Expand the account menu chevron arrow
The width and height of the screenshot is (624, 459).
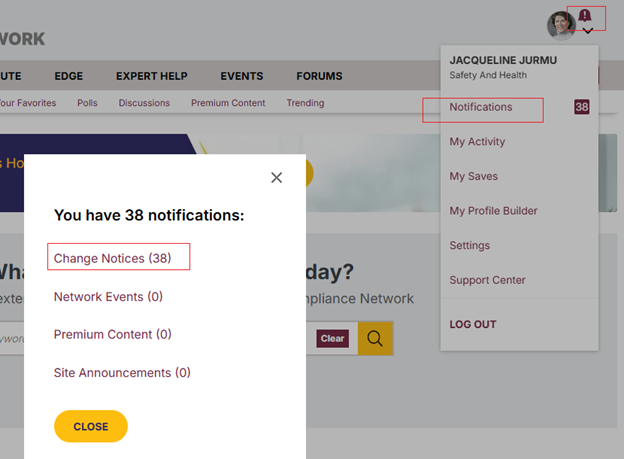(588, 31)
